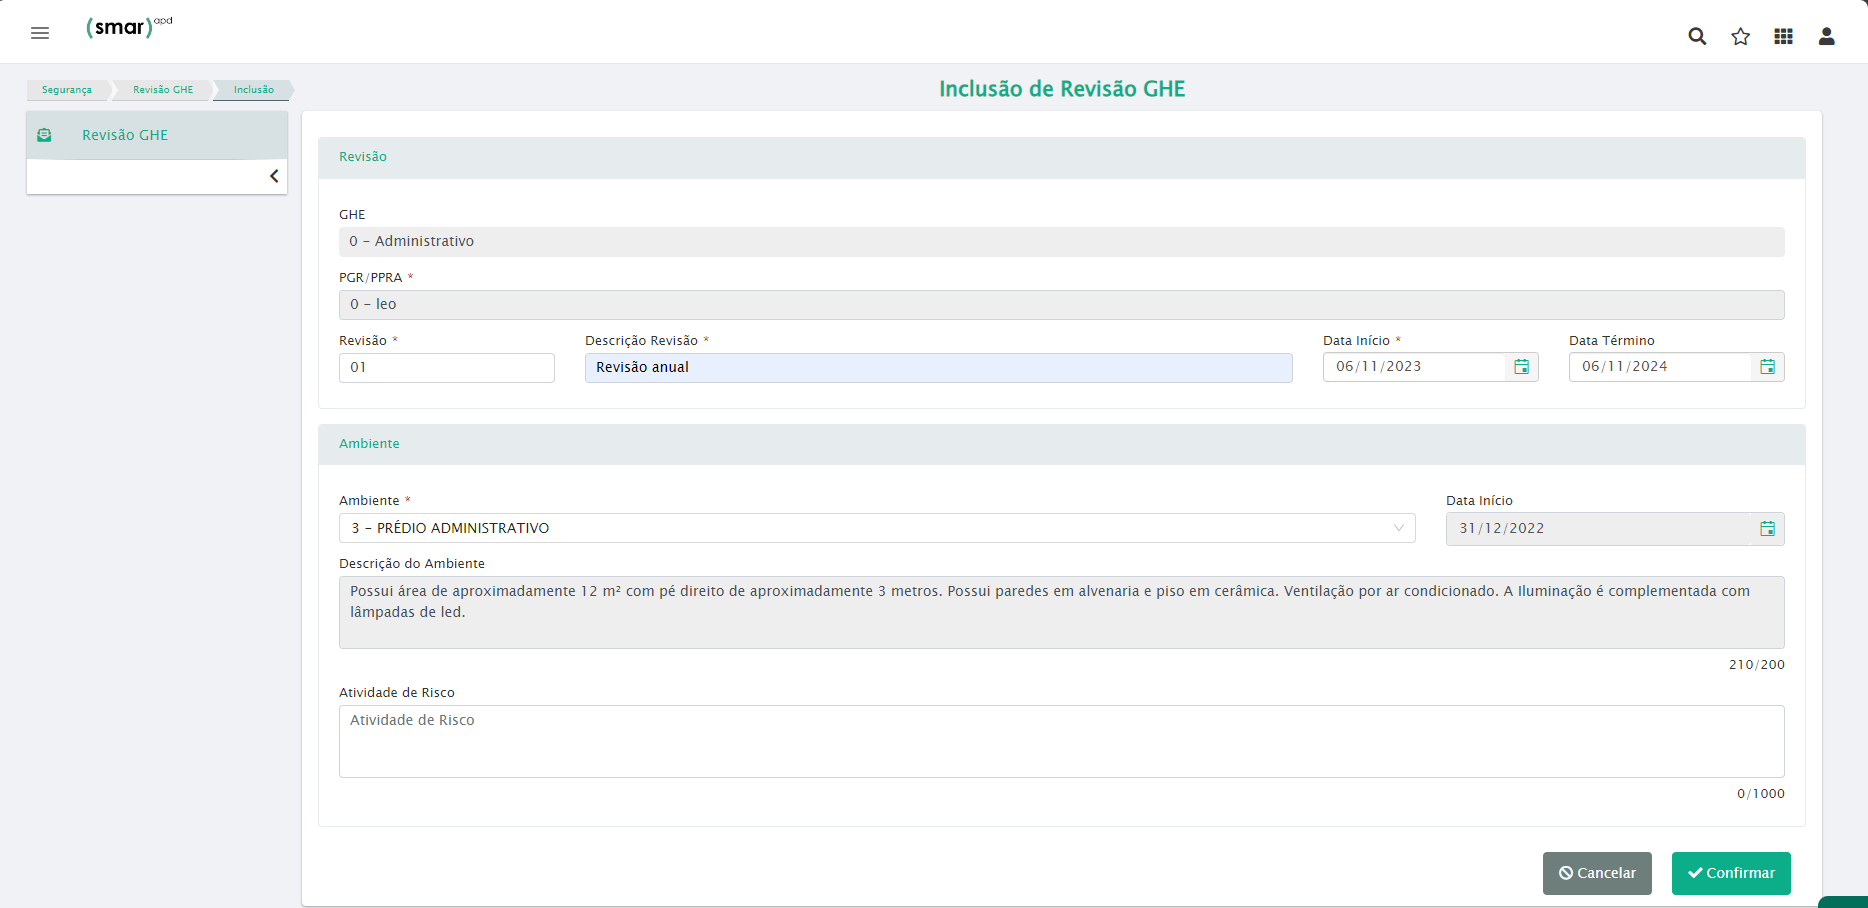Viewport: 1868px width, 908px height.
Task: Click the Revisão number field
Action: tap(446, 368)
